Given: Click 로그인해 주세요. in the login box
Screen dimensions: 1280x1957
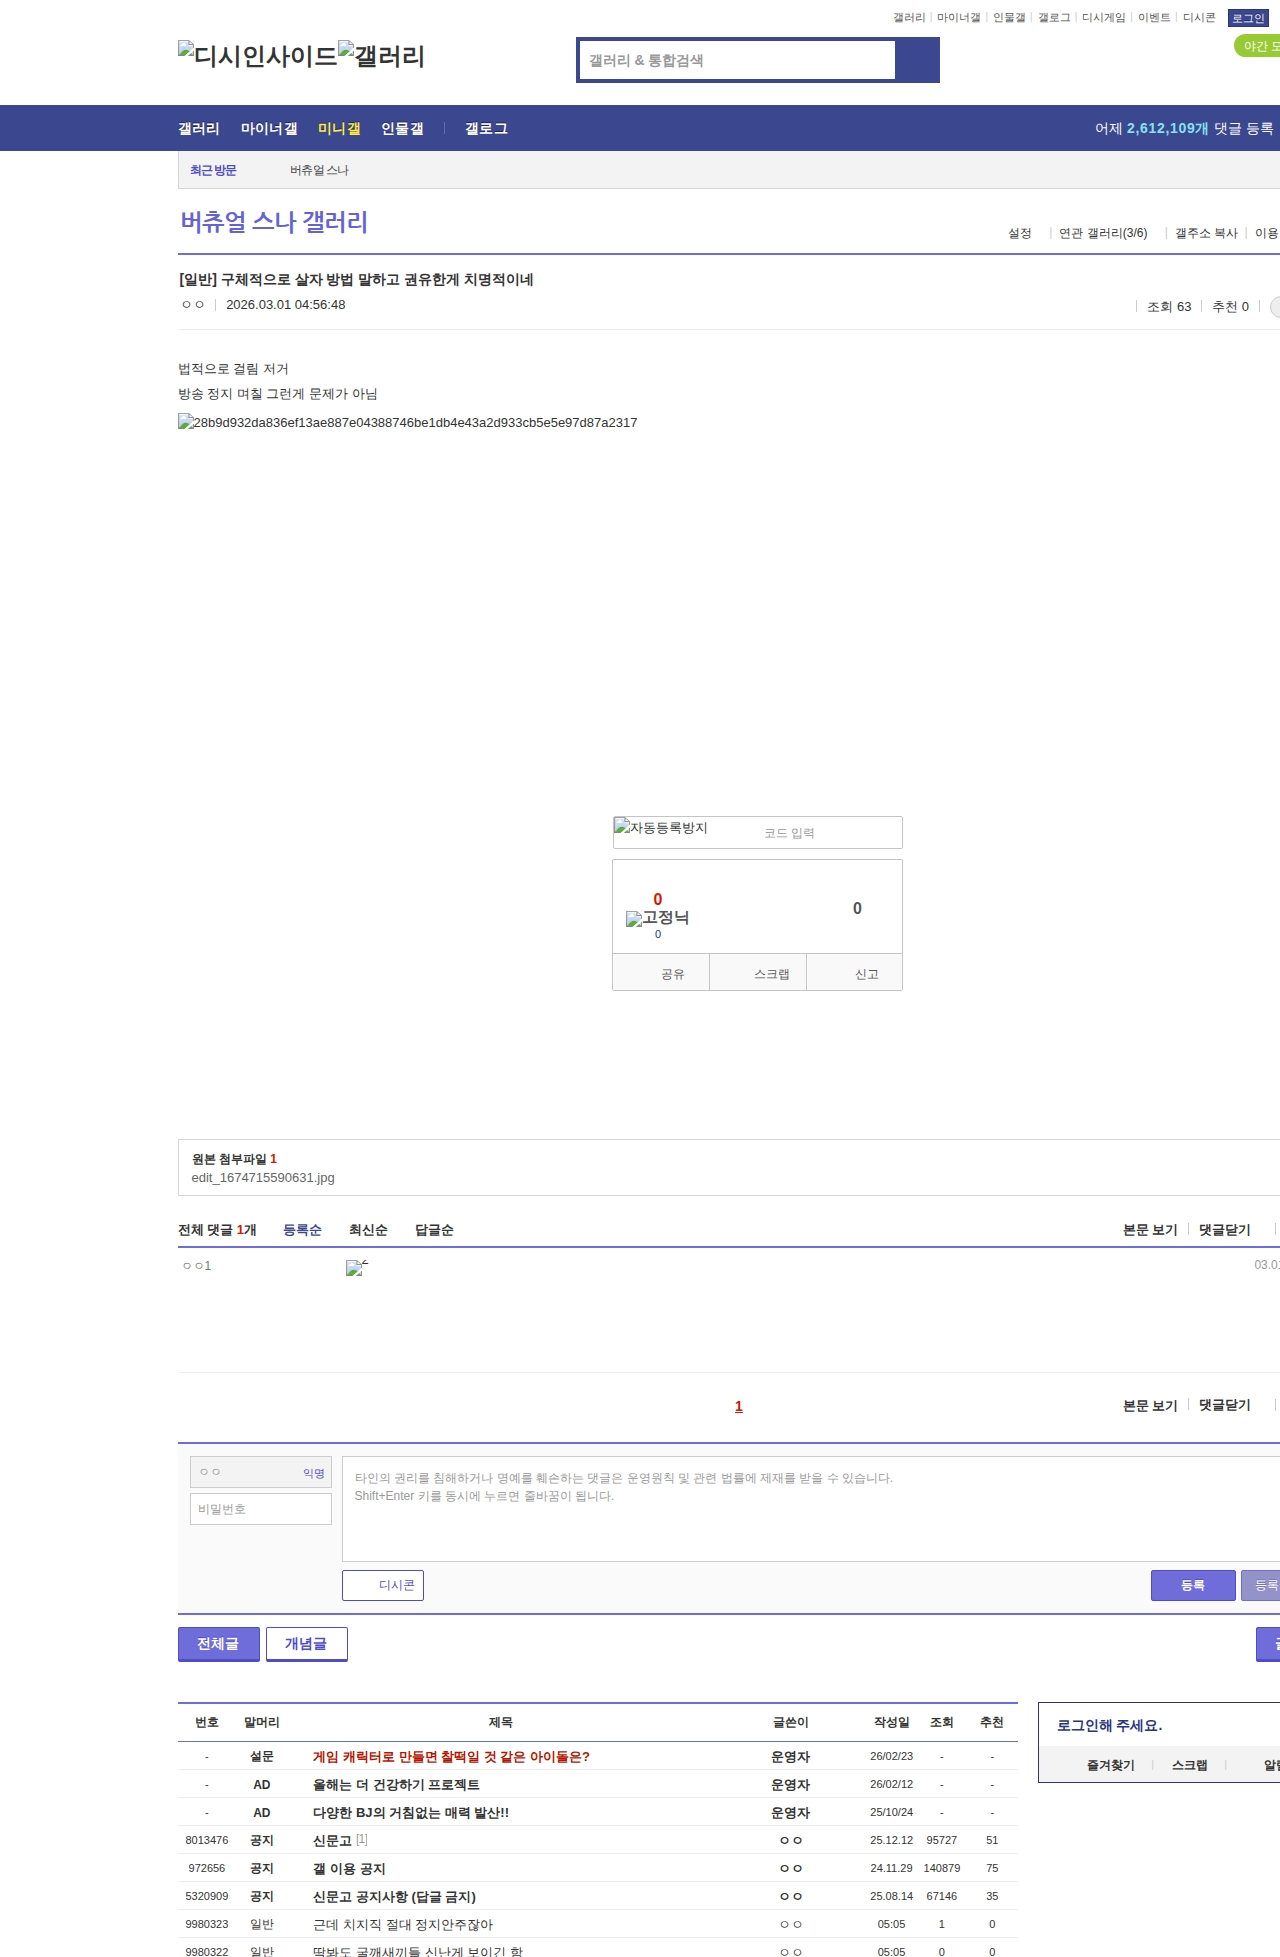Looking at the screenshot, I should click(x=1109, y=1726).
